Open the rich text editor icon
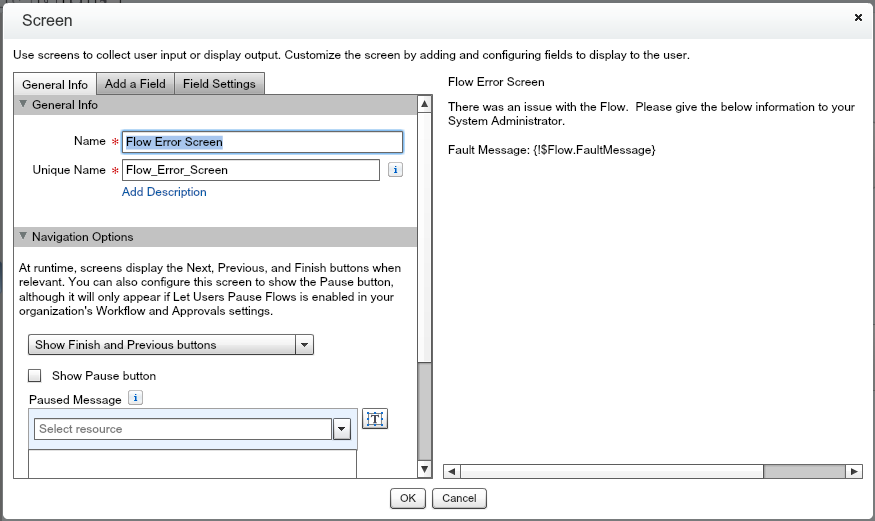This screenshot has height=521, width=875. point(374,420)
